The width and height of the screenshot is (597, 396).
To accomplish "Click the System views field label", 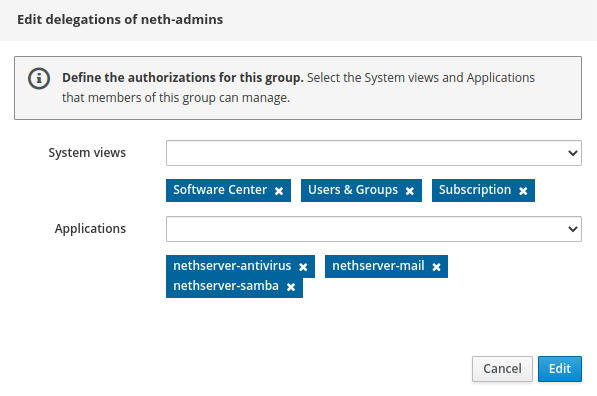I will tap(87, 153).
